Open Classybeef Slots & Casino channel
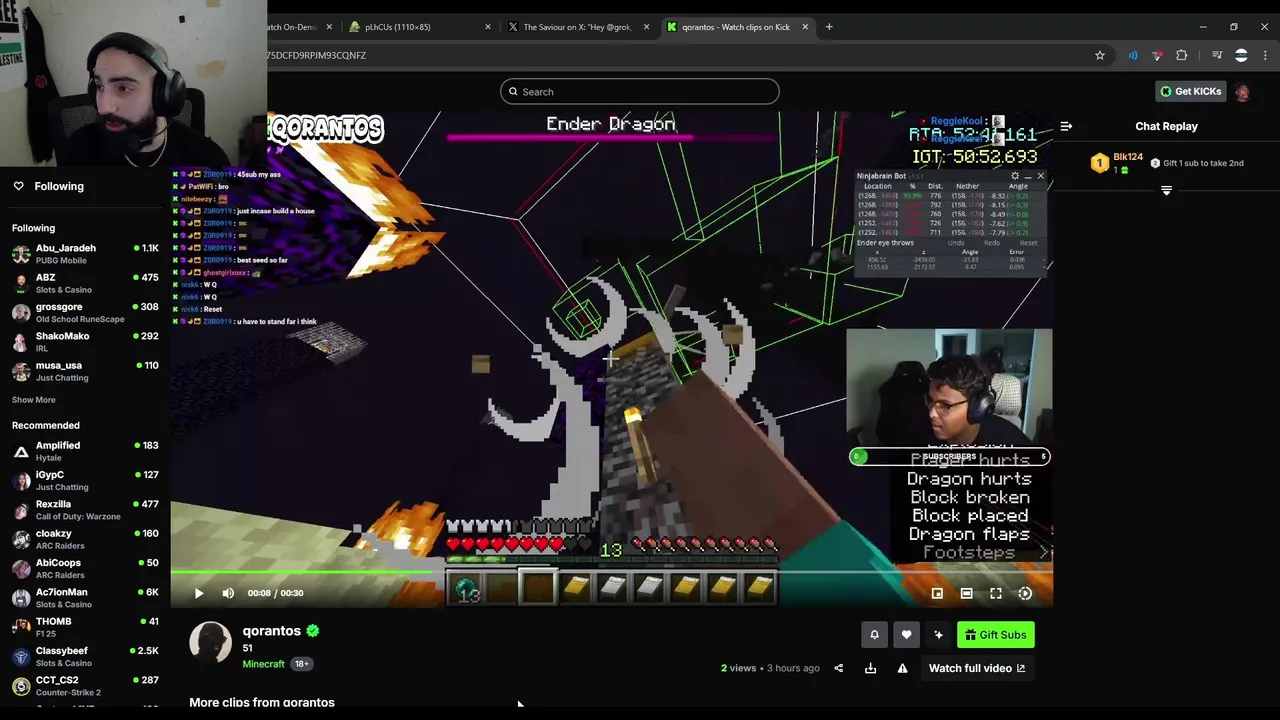This screenshot has height=720, width=1280. 85,656
